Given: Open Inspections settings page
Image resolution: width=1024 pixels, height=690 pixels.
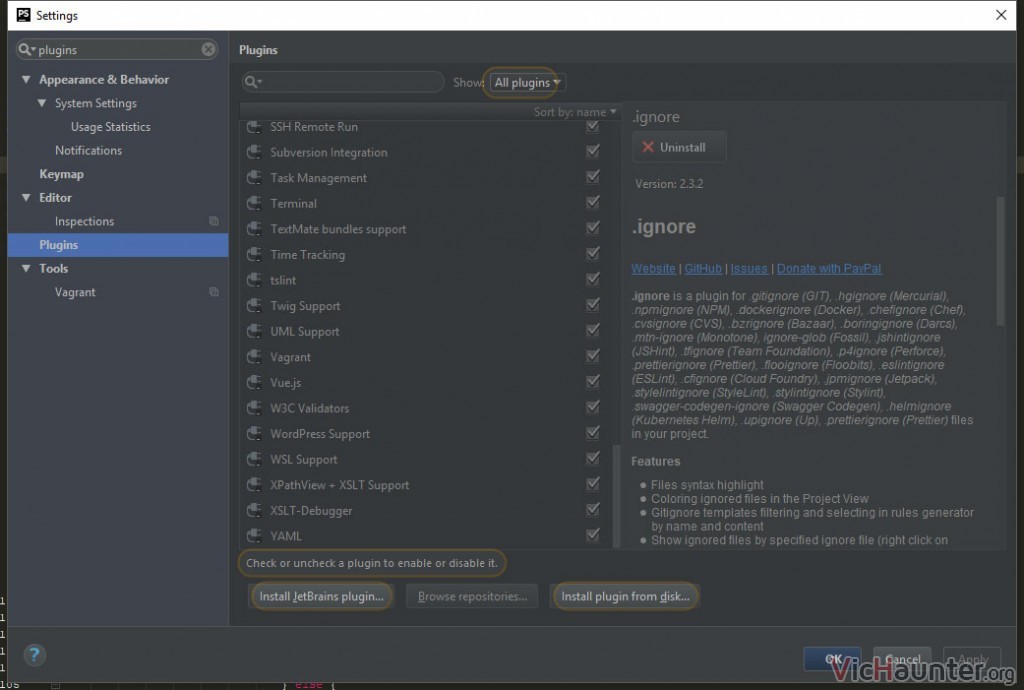Looking at the screenshot, I should point(84,221).
